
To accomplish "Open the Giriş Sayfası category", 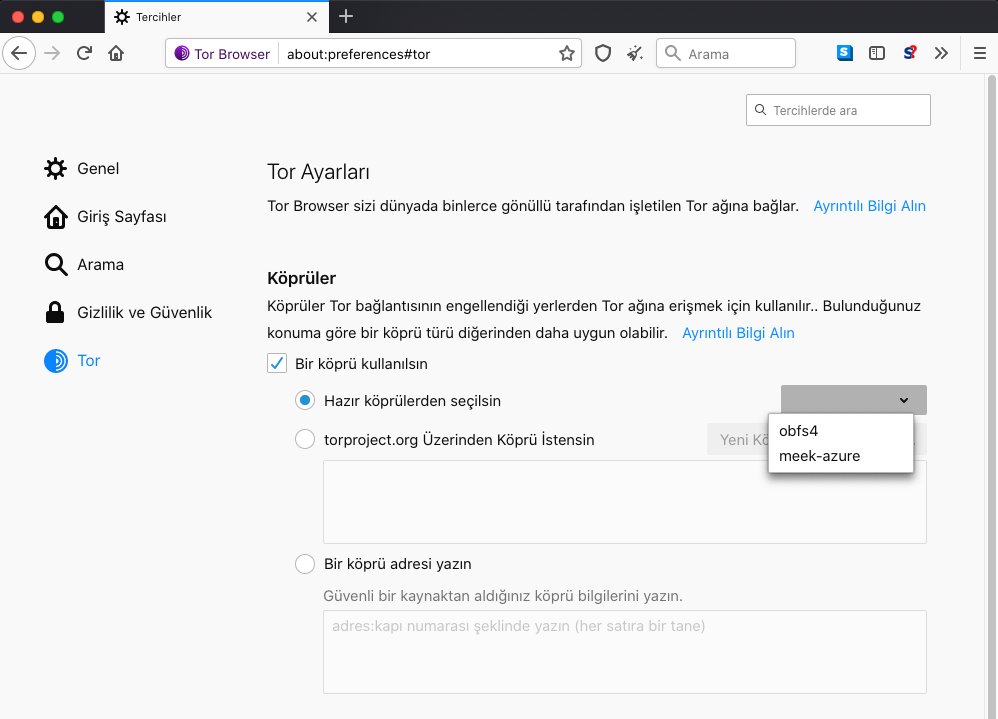I will 105,216.
